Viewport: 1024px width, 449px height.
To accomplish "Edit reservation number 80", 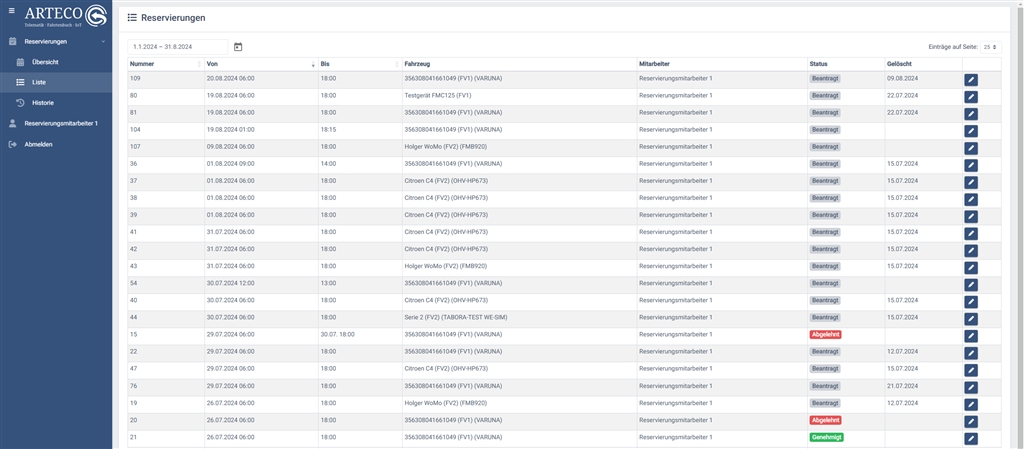I will tap(970, 97).
